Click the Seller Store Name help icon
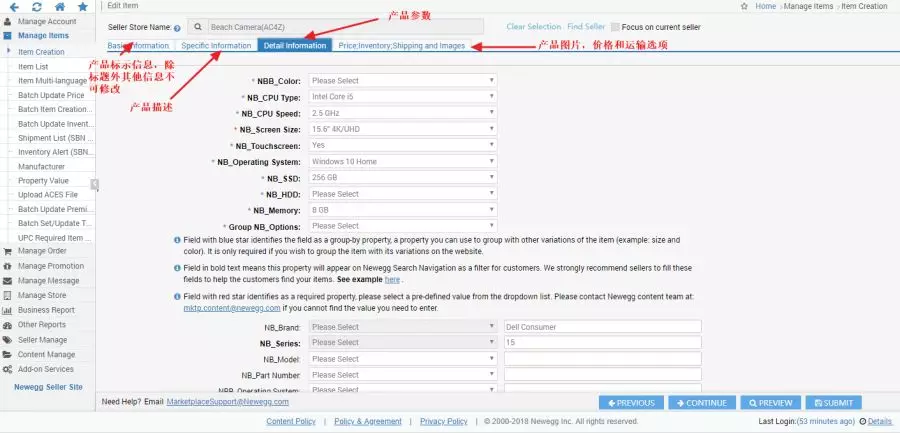This screenshot has width=900, height=433. click(x=177, y=28)
